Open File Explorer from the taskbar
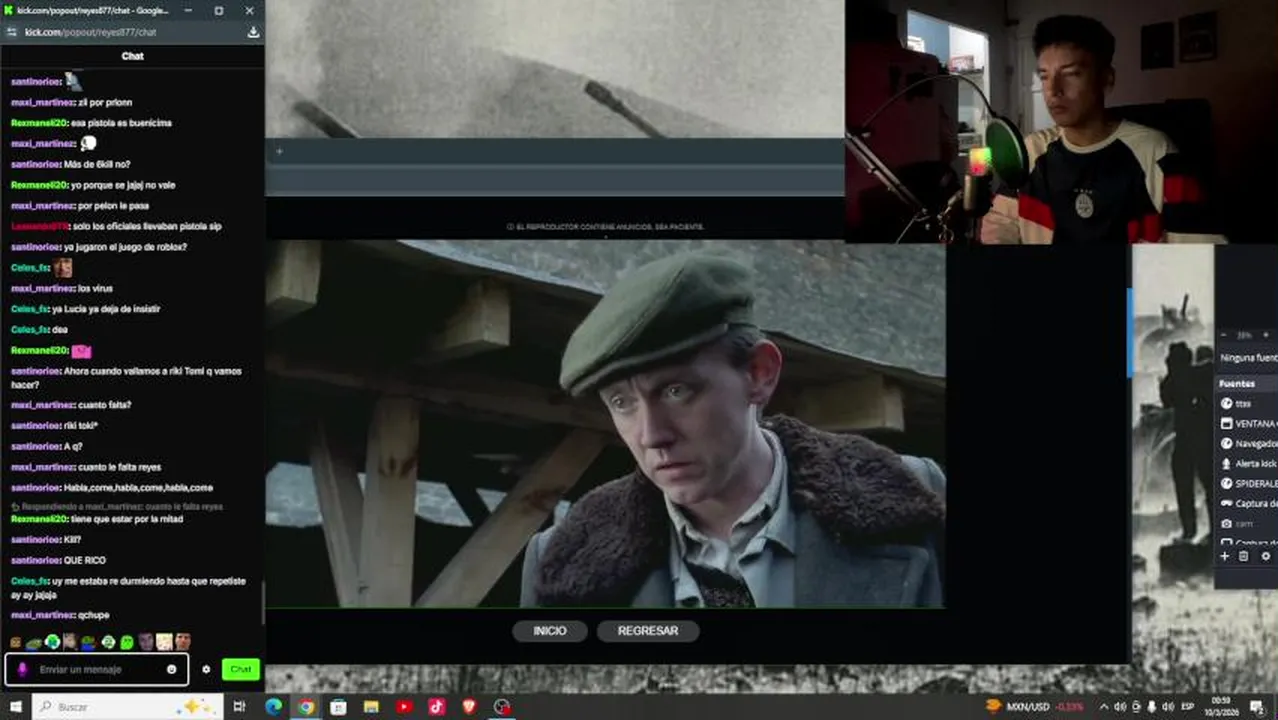The width and height of the screenshot is (1278, 720). click(371, 707)
